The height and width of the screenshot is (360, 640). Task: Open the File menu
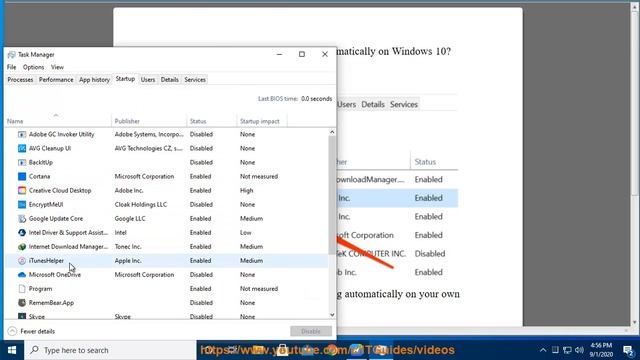point(11,67)
